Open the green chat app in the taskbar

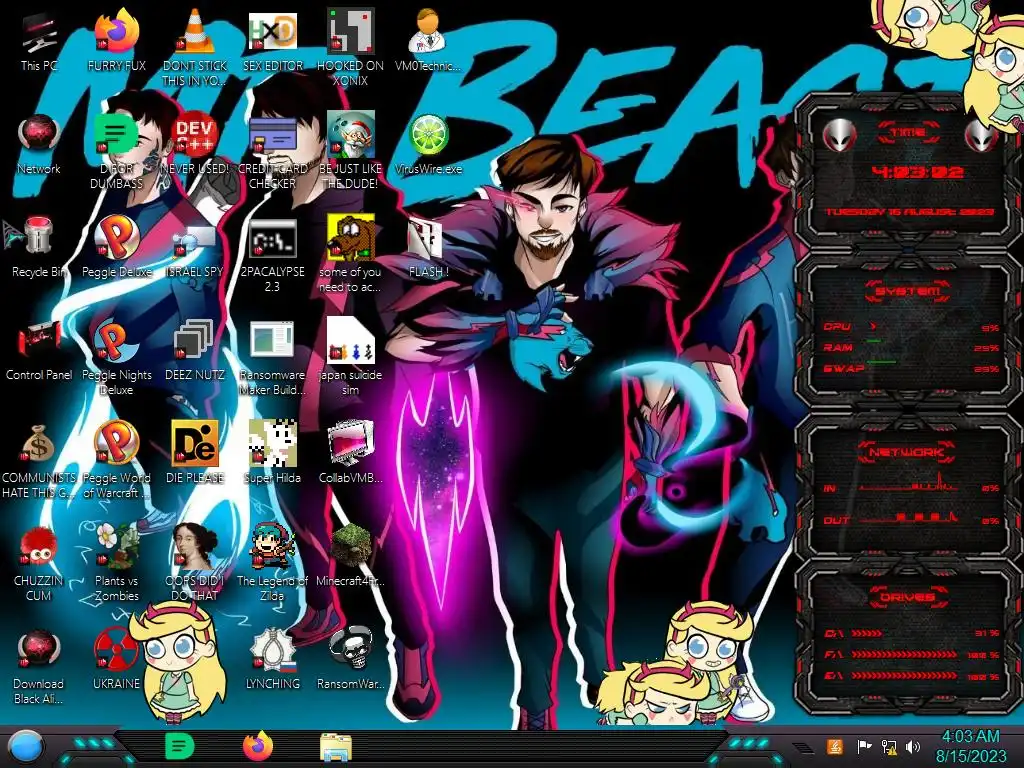tap(180, 746)
